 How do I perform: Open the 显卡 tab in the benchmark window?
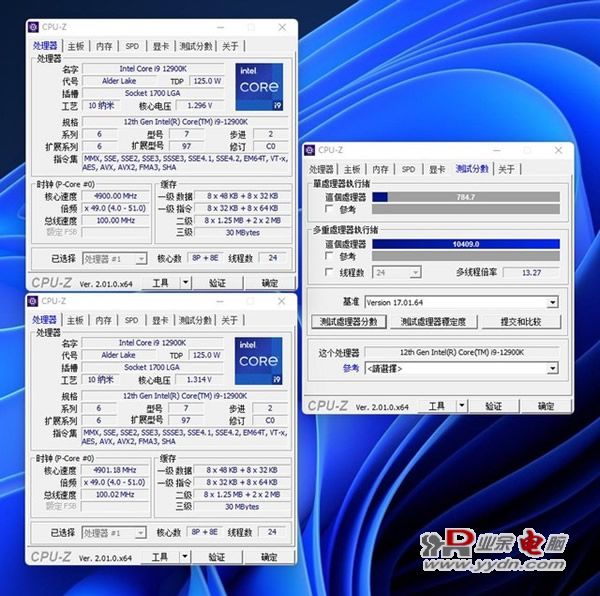[437, 169]
